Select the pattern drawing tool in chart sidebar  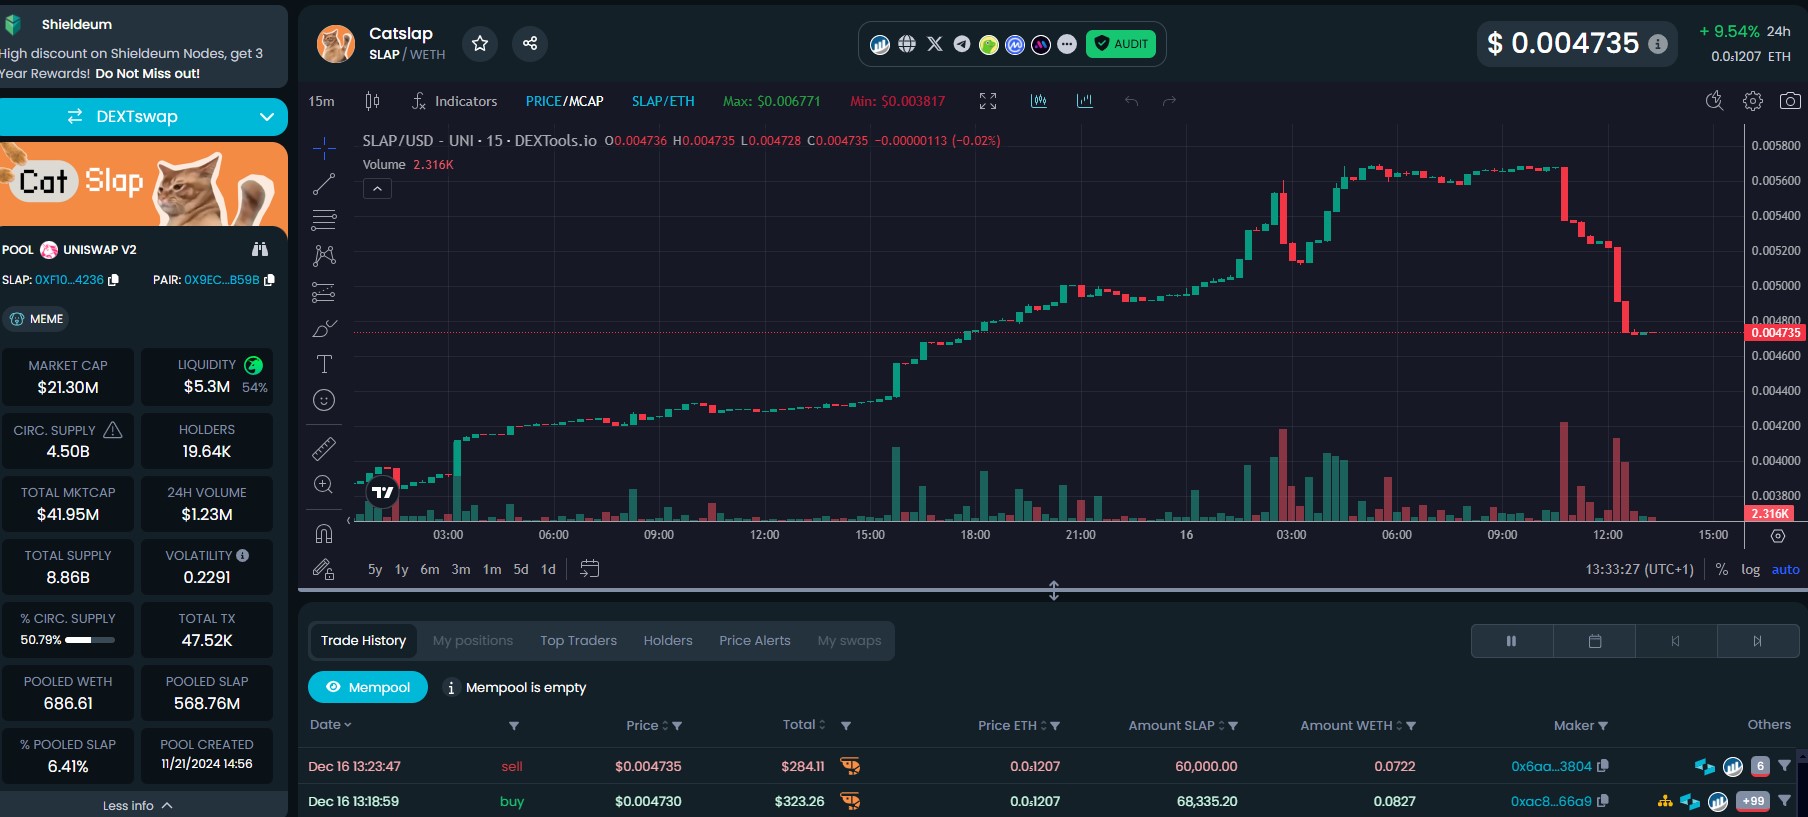tap(324, 256)
